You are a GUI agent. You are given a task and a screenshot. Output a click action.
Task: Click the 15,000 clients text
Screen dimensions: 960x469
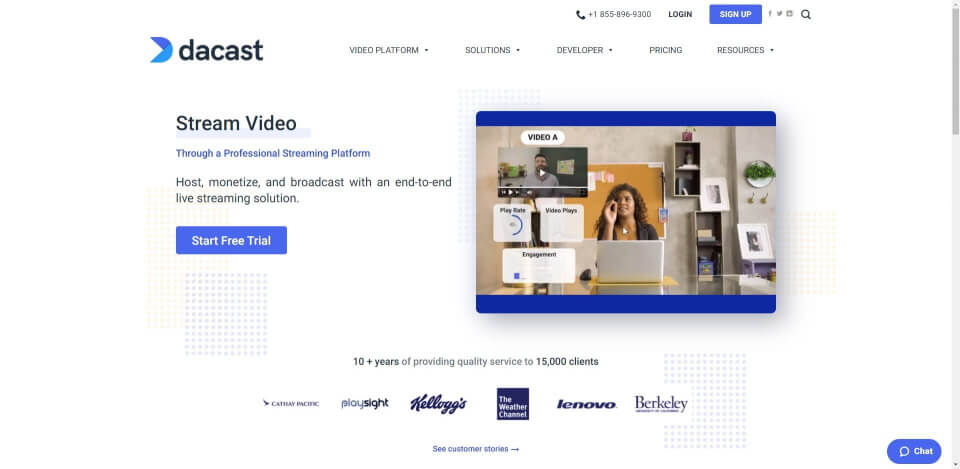click(567, 362)
